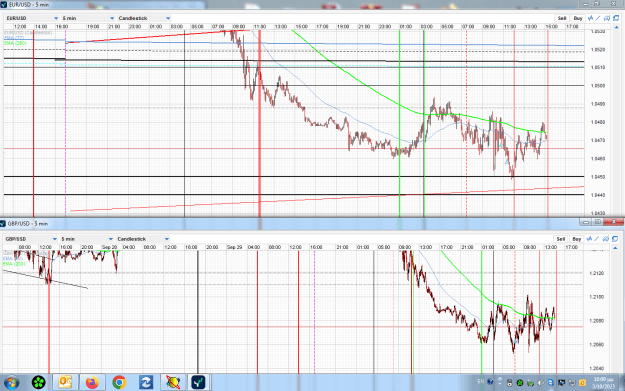Click Sep 29 date label on GBP/USD time axis
The height and width of the screenshot is (391, 625).
(234, 247)
